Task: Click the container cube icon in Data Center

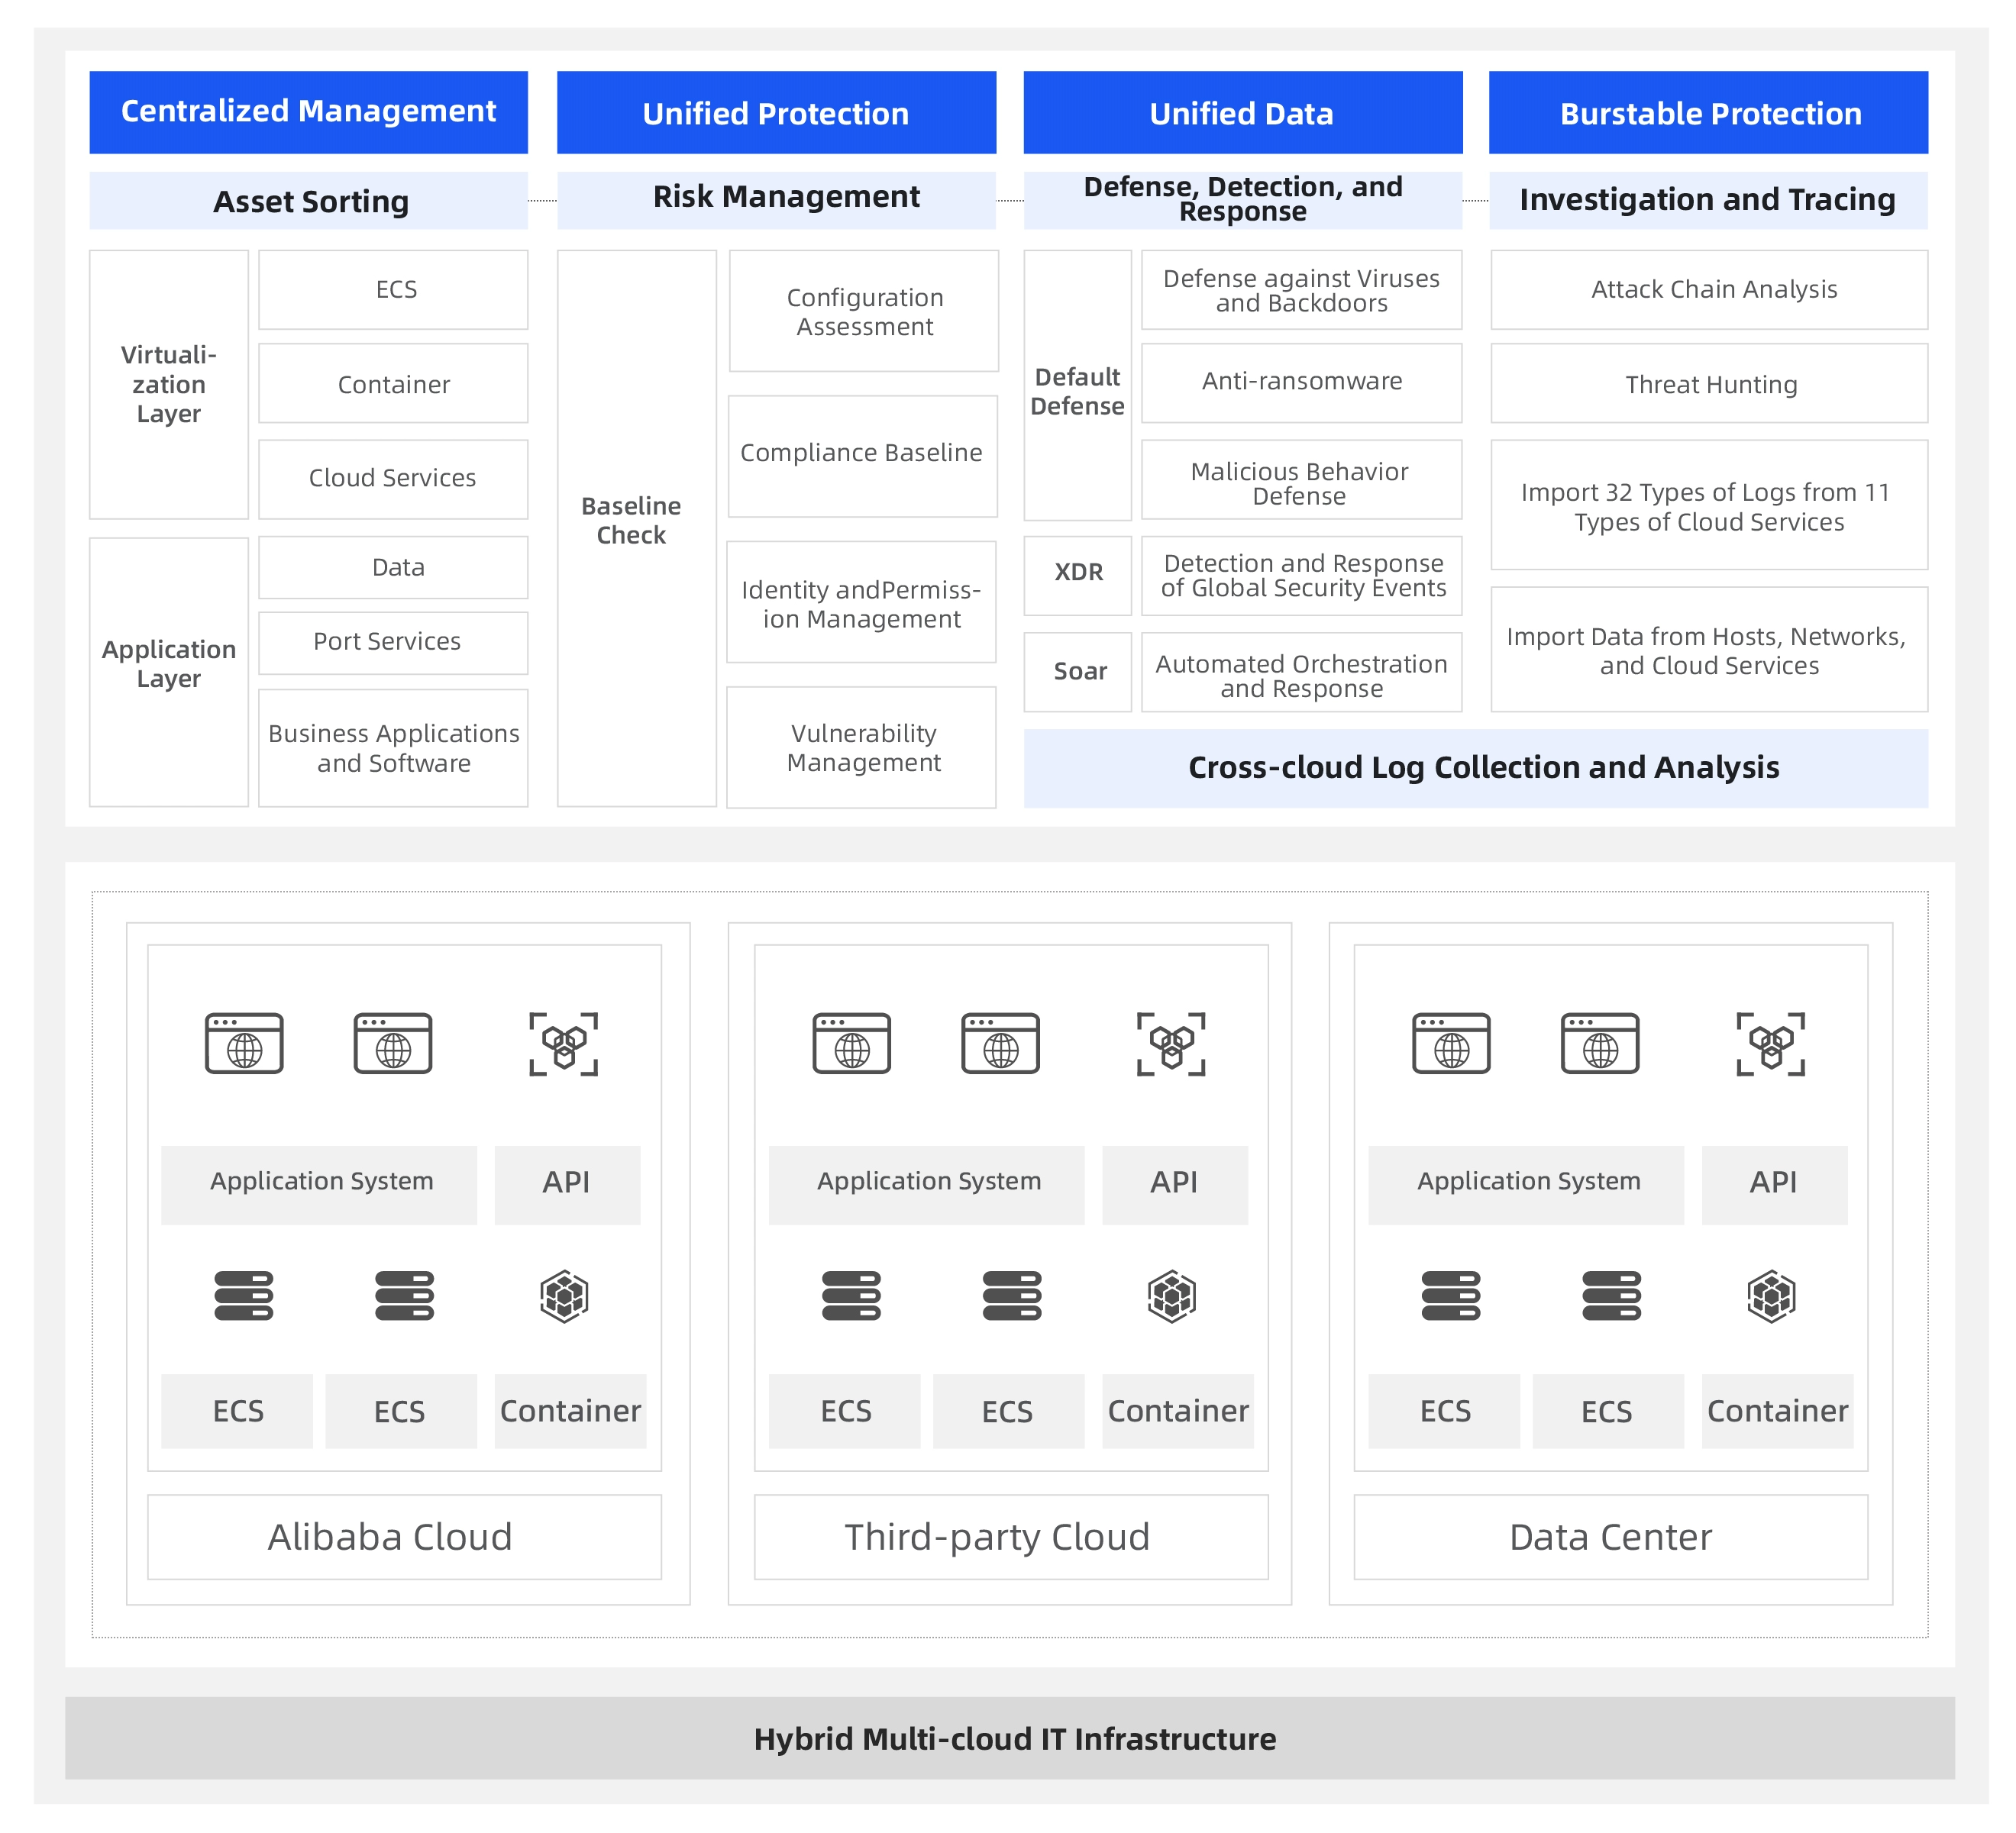Action: point(1771,1297)
